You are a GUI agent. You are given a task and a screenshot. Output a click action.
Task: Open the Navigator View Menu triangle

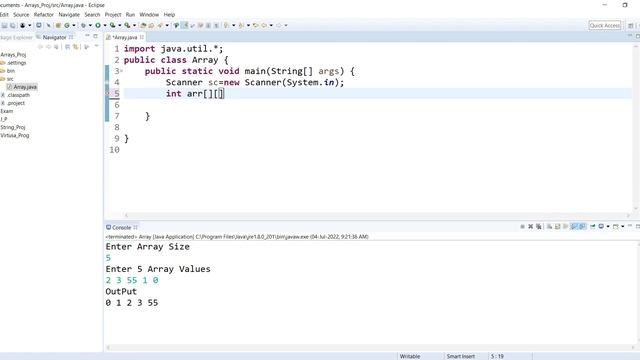coord(96,46)
